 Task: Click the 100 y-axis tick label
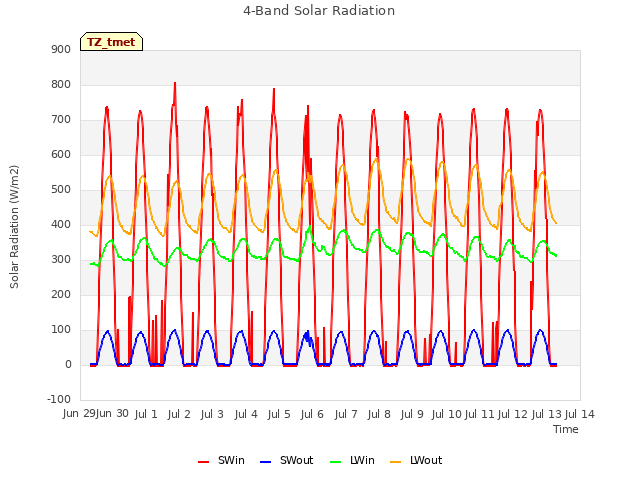click(61, 329)
